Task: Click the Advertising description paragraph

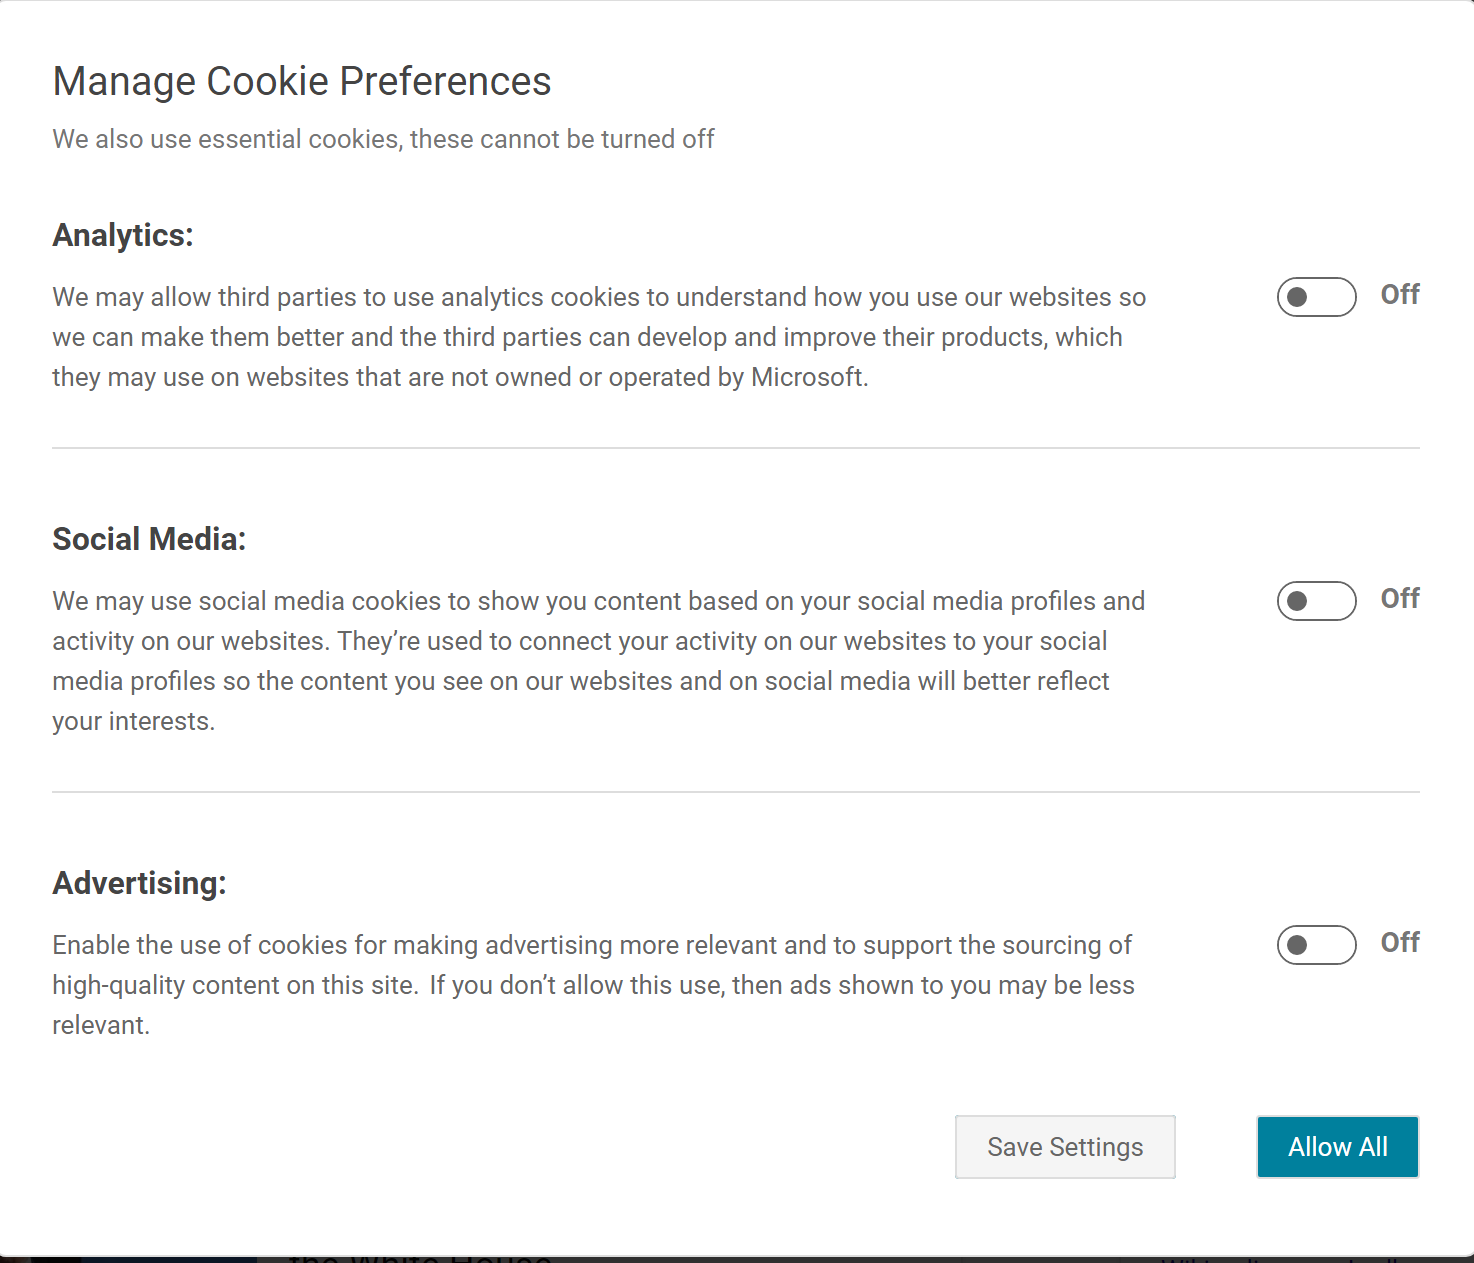Action: 593,984
